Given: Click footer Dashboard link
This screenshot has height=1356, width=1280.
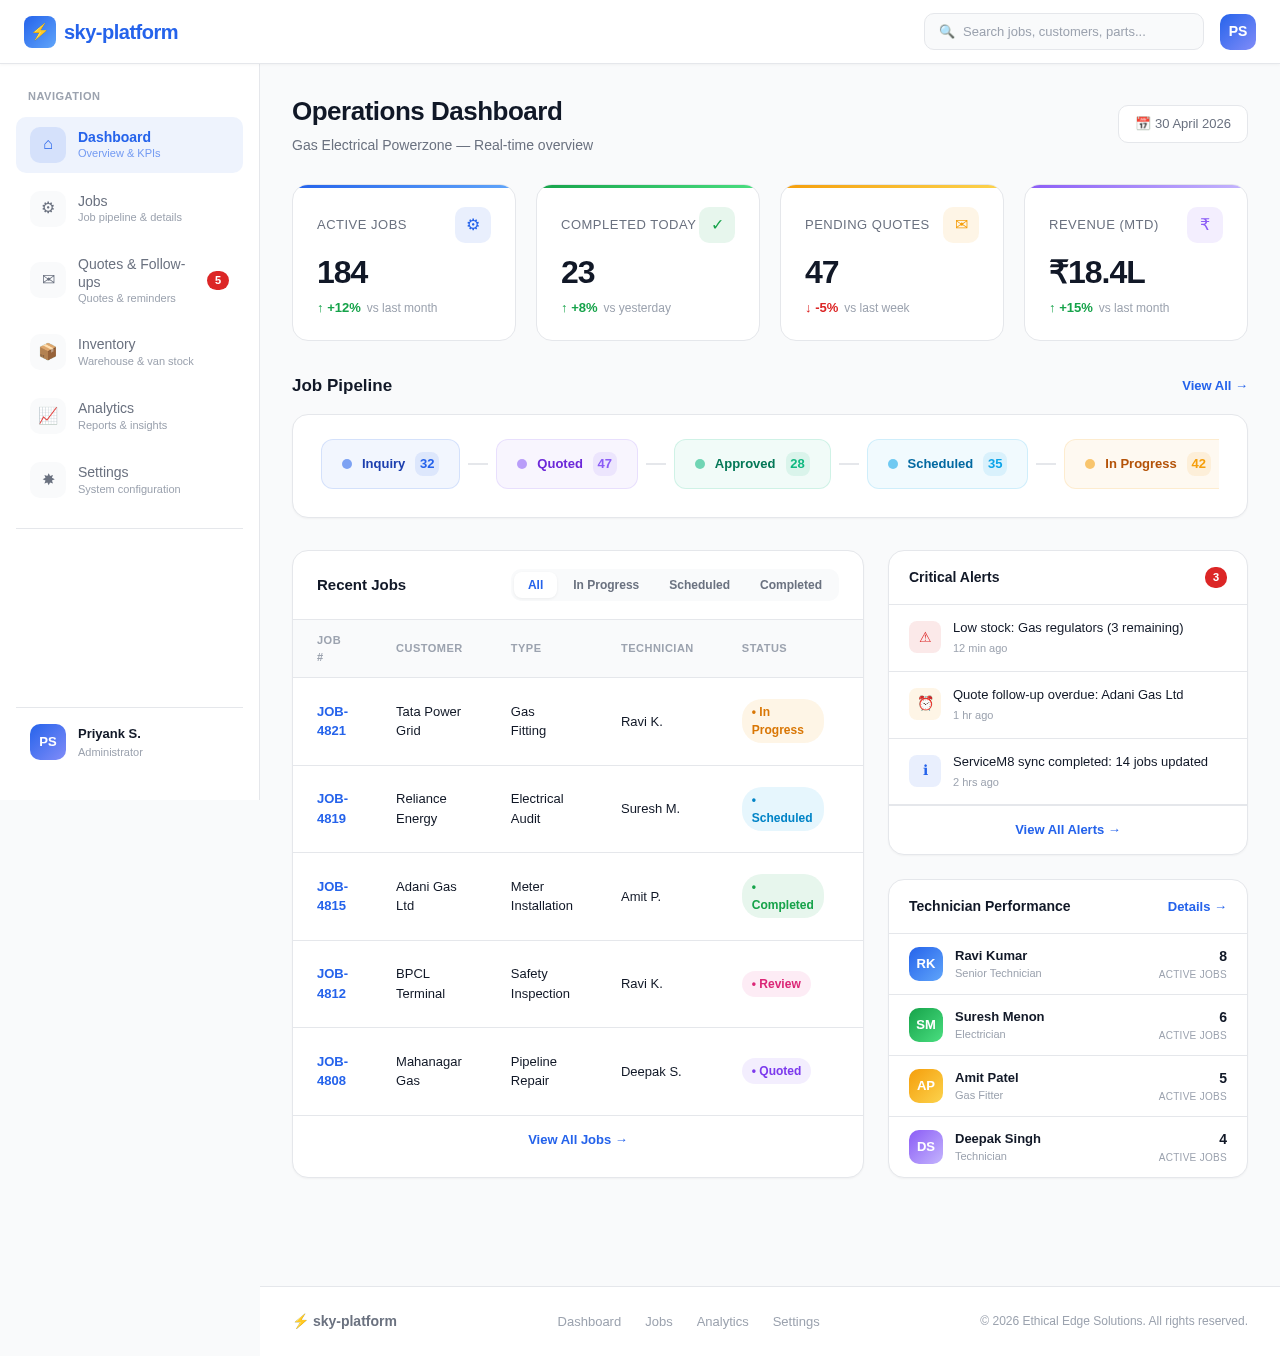Looking at the screenshot, I should [x=589, y=1322].
